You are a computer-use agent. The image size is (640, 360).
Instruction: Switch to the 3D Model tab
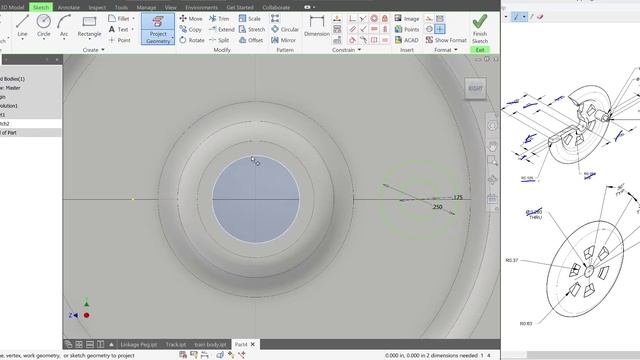click(x=12, y=7)
